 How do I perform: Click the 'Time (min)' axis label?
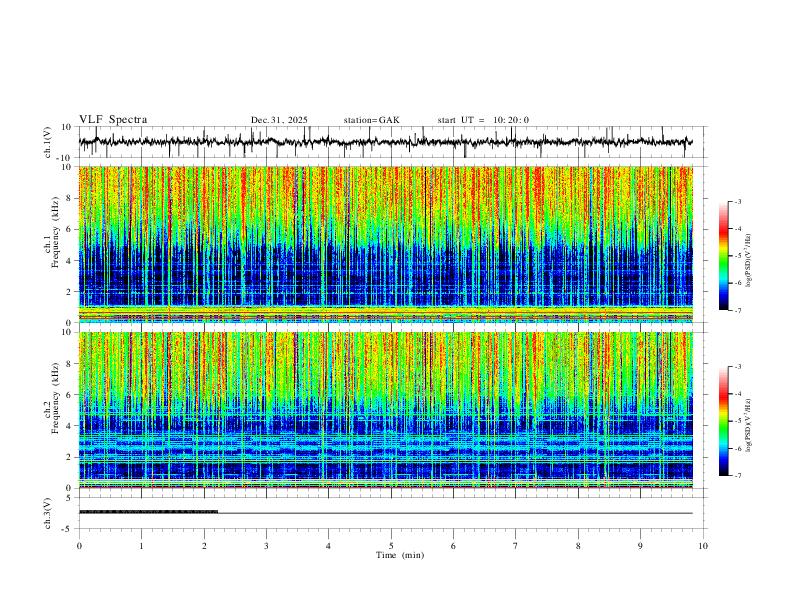coord(400,555)
